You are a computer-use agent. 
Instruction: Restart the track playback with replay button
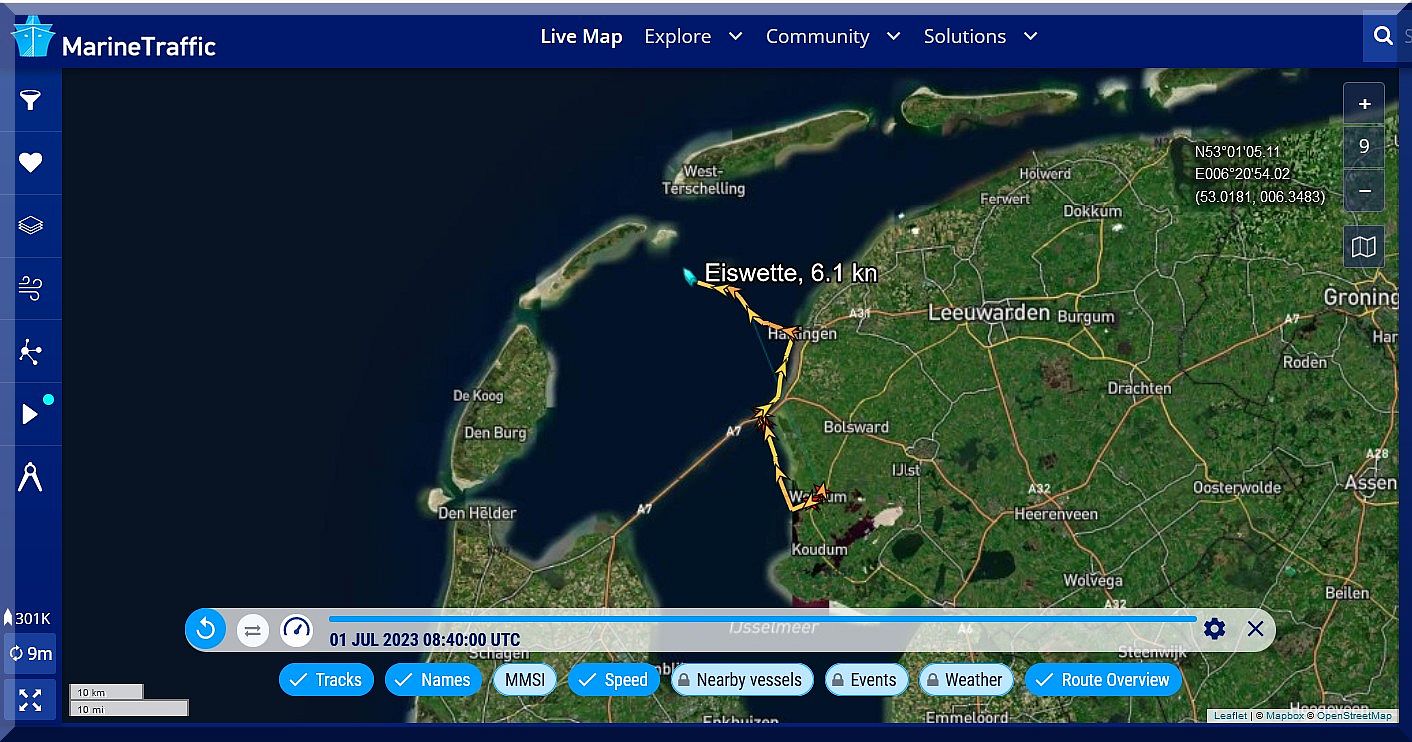pyautogui.click(x=206, y=630)
